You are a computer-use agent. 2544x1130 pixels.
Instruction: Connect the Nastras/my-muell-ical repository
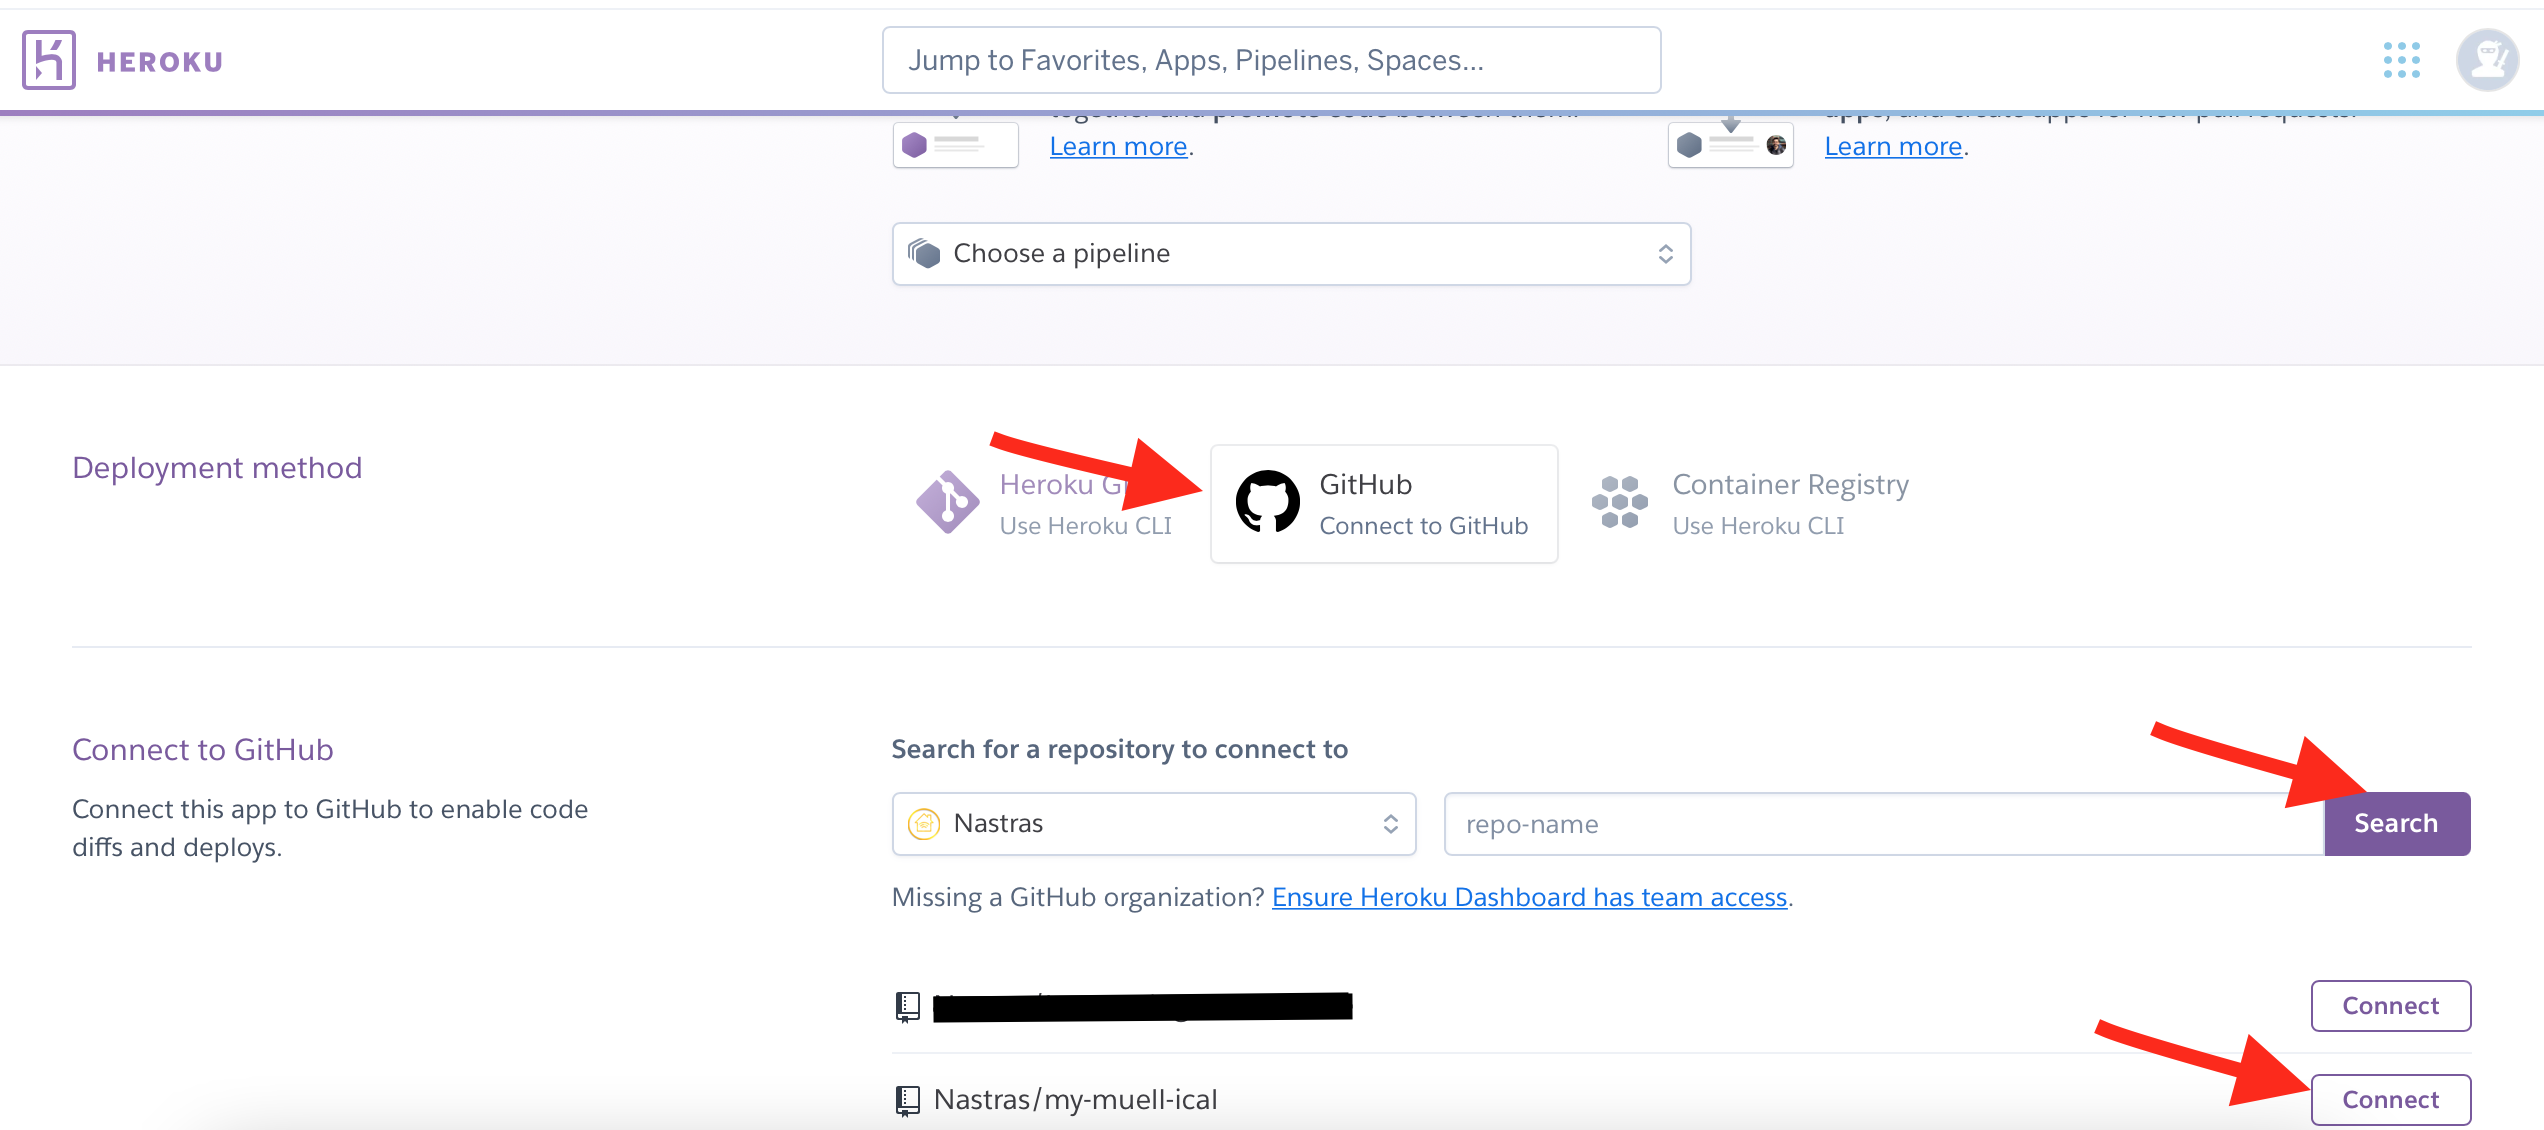click(x=2390, y=1100)
